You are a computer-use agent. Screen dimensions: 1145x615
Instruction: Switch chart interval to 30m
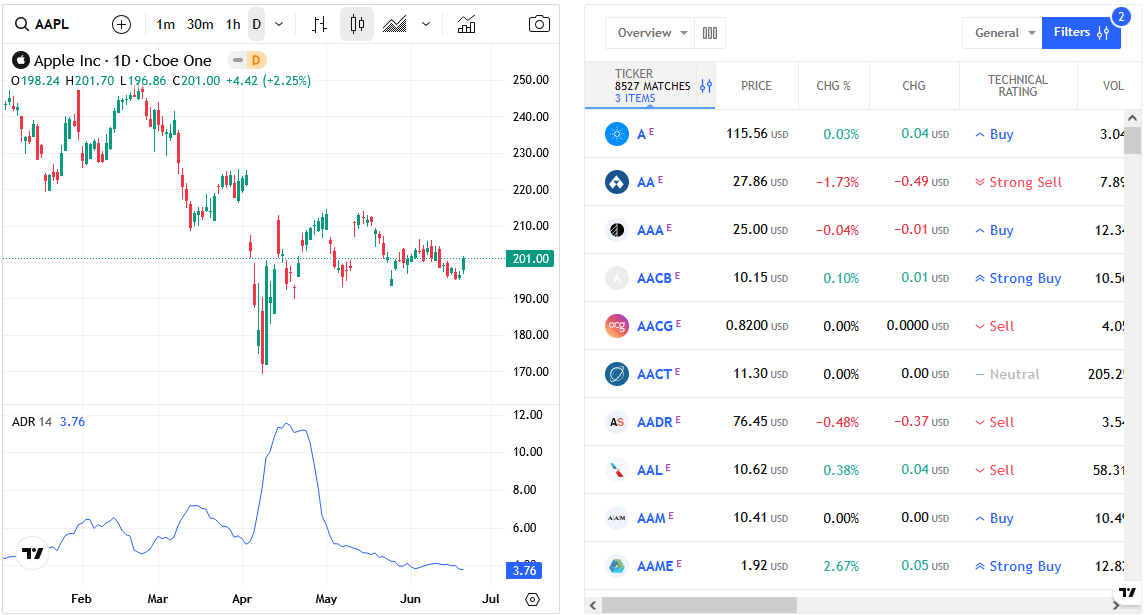tap(200, 24)
